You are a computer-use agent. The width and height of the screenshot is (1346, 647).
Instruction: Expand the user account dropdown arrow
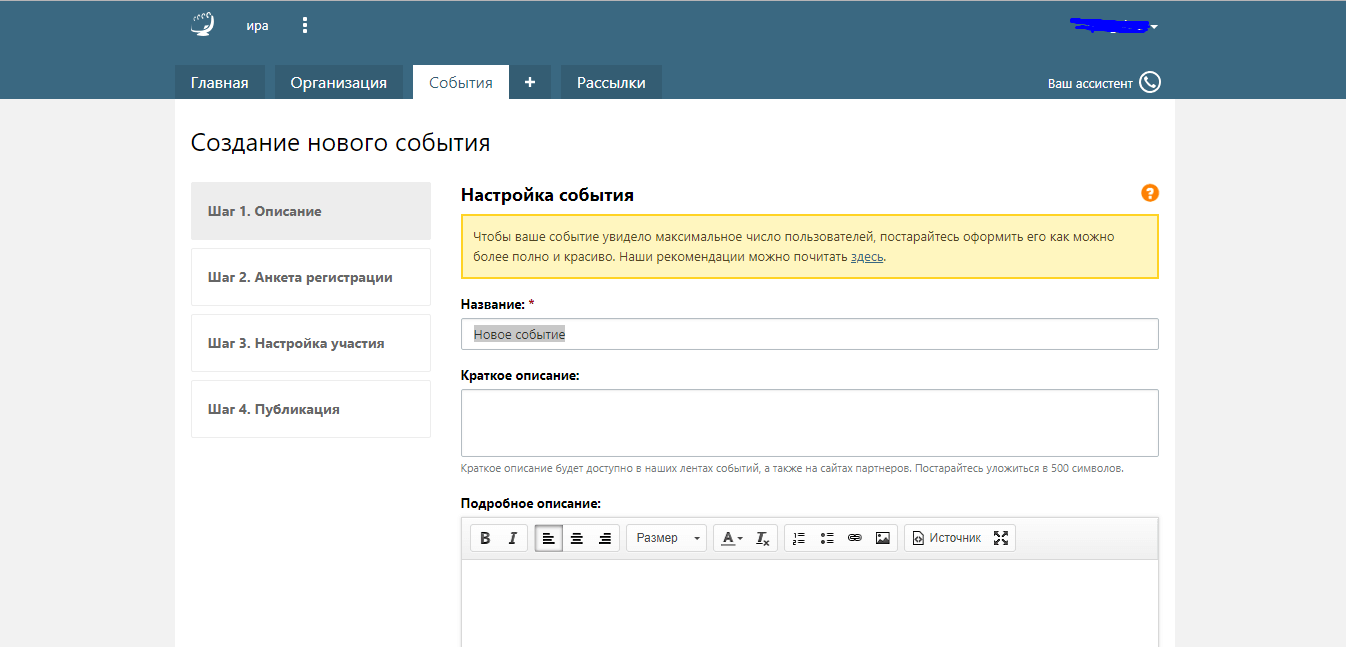pos(1154,27)
